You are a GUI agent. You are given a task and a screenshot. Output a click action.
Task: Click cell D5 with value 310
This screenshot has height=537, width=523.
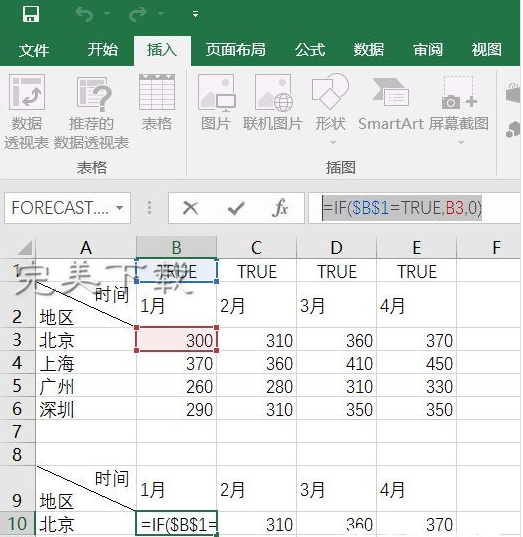click(x=337, y=385)
